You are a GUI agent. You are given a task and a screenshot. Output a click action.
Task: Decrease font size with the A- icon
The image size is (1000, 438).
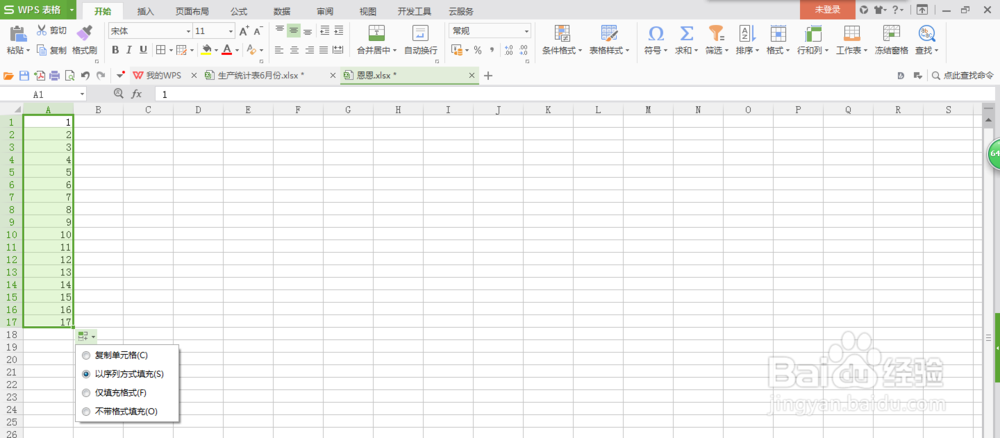pyautogui.click(x=258, y=31)
